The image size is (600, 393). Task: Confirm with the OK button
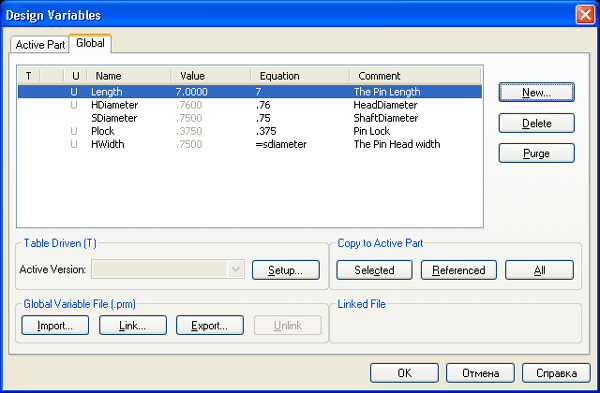(x=404, y=373)
